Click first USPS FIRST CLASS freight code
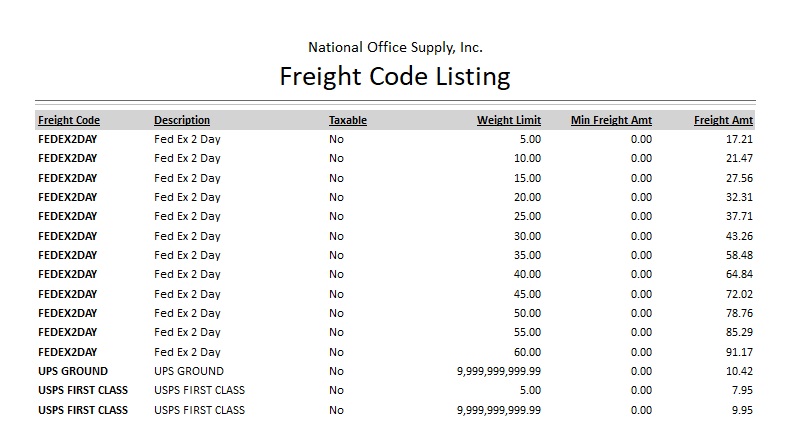Screen dimensions: 802x442 pos(83,390)
